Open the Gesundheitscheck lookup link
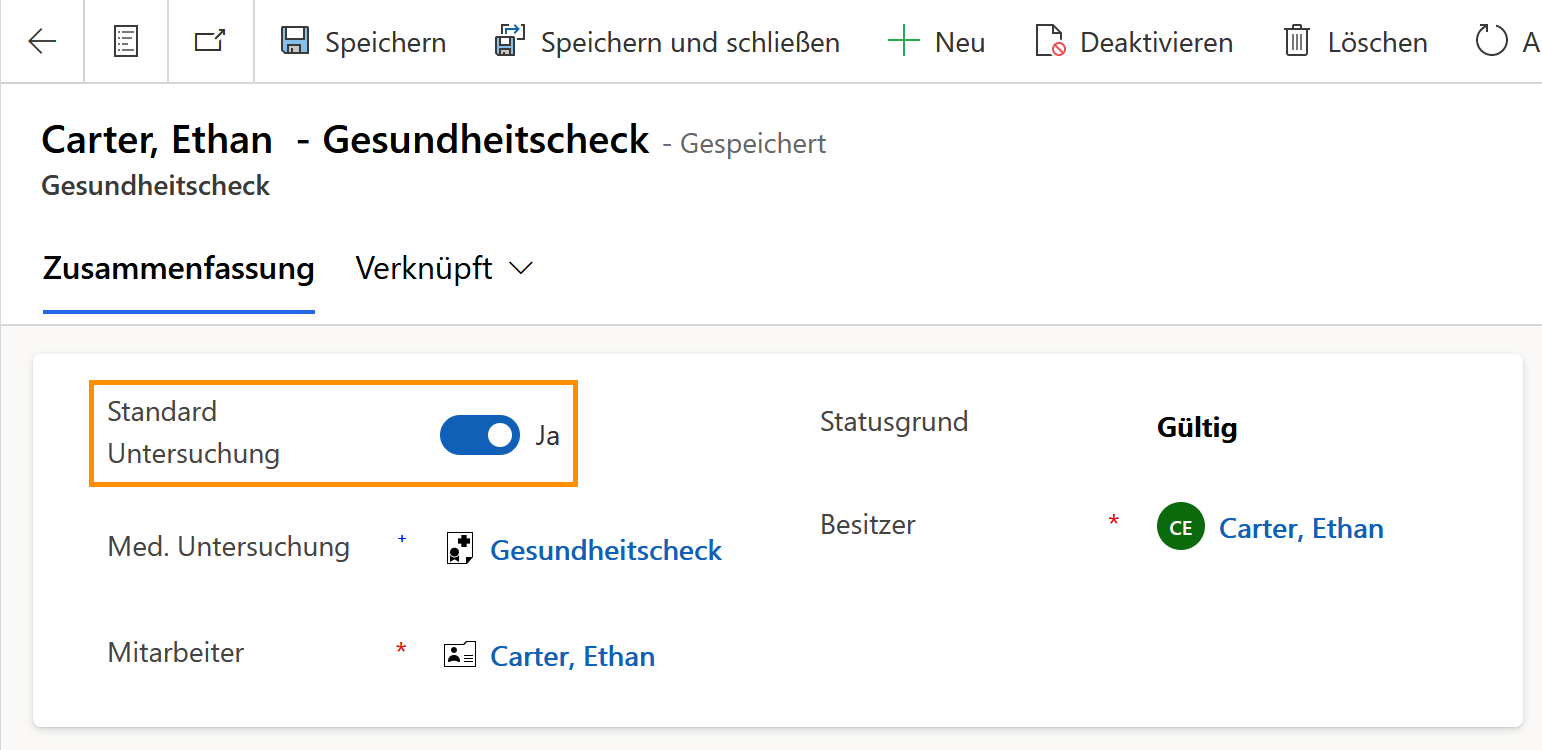The image size is (1542, 750). [x=606, y=550]
